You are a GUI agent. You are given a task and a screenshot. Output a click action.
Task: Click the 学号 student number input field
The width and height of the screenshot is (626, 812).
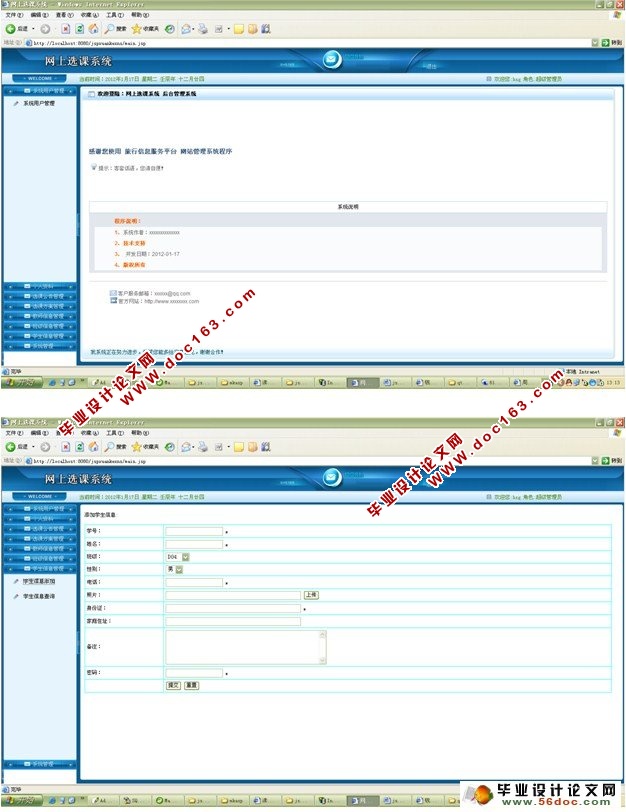[194, 531]
